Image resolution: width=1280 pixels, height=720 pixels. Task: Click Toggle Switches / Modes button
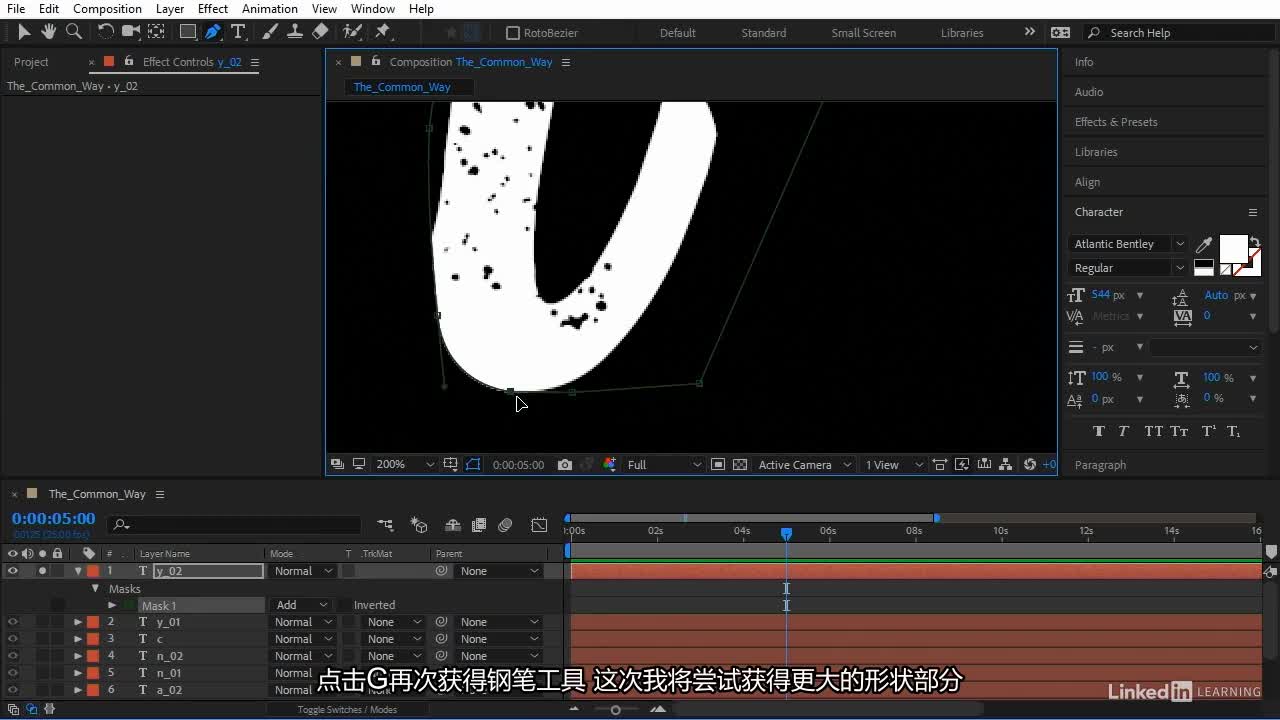click(347, 710)
